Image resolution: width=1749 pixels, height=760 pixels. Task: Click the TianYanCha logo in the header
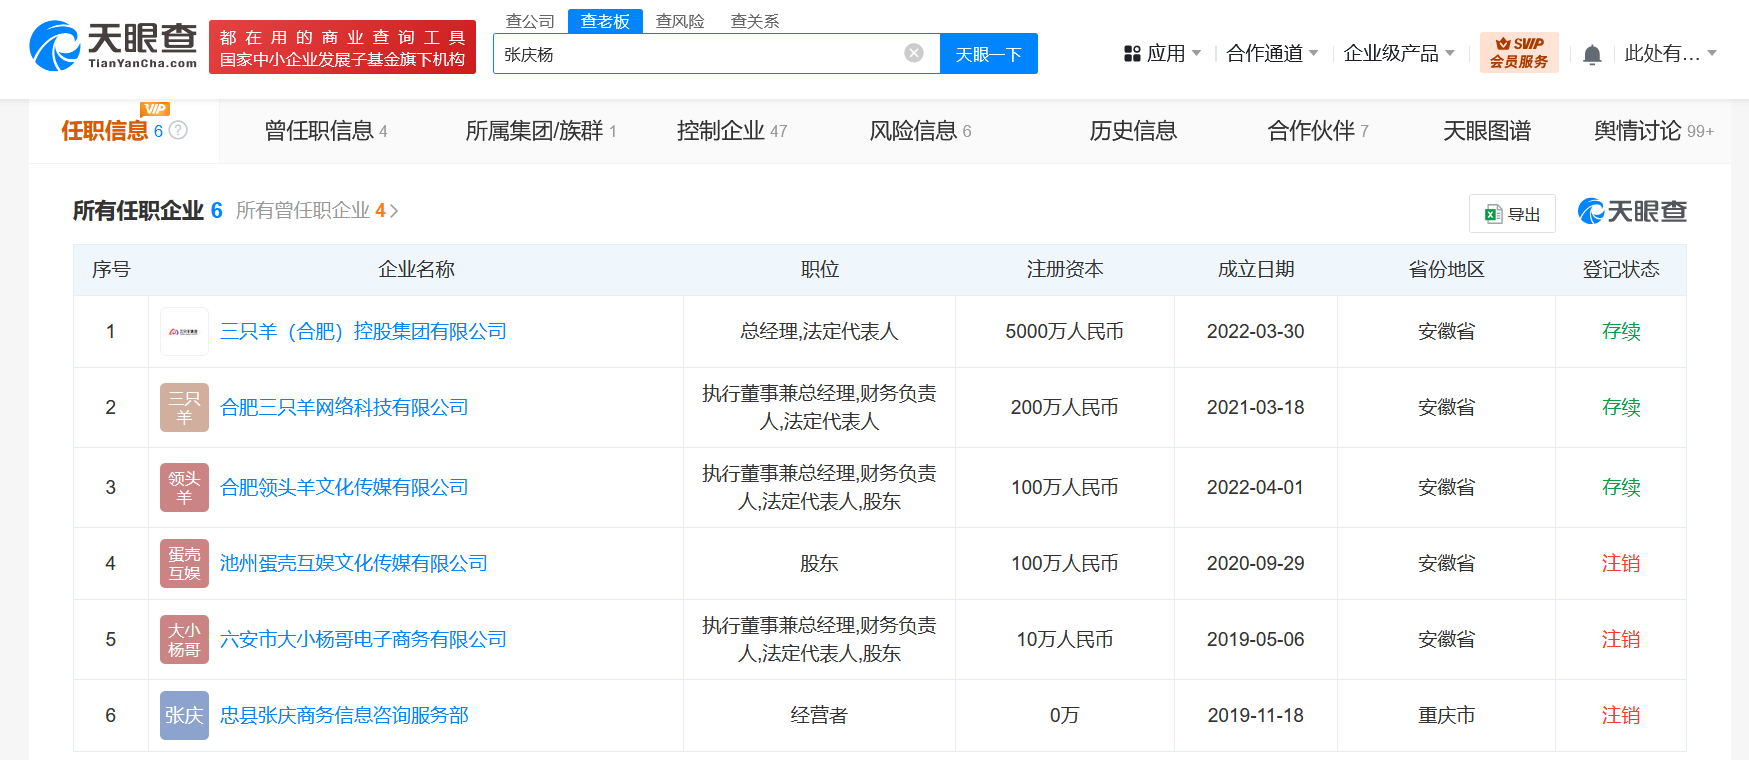pyautogui.click(x=113, y=46)
